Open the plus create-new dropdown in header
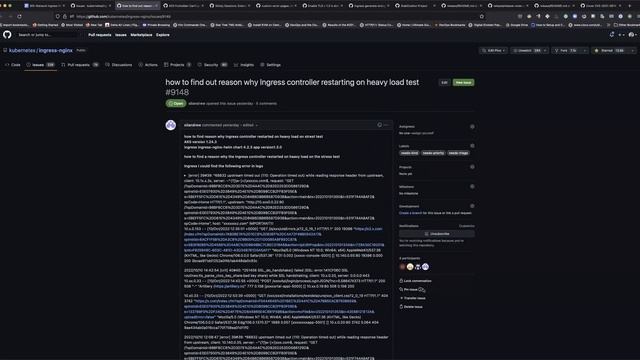The image size is (640, 360). click(621, 35)
